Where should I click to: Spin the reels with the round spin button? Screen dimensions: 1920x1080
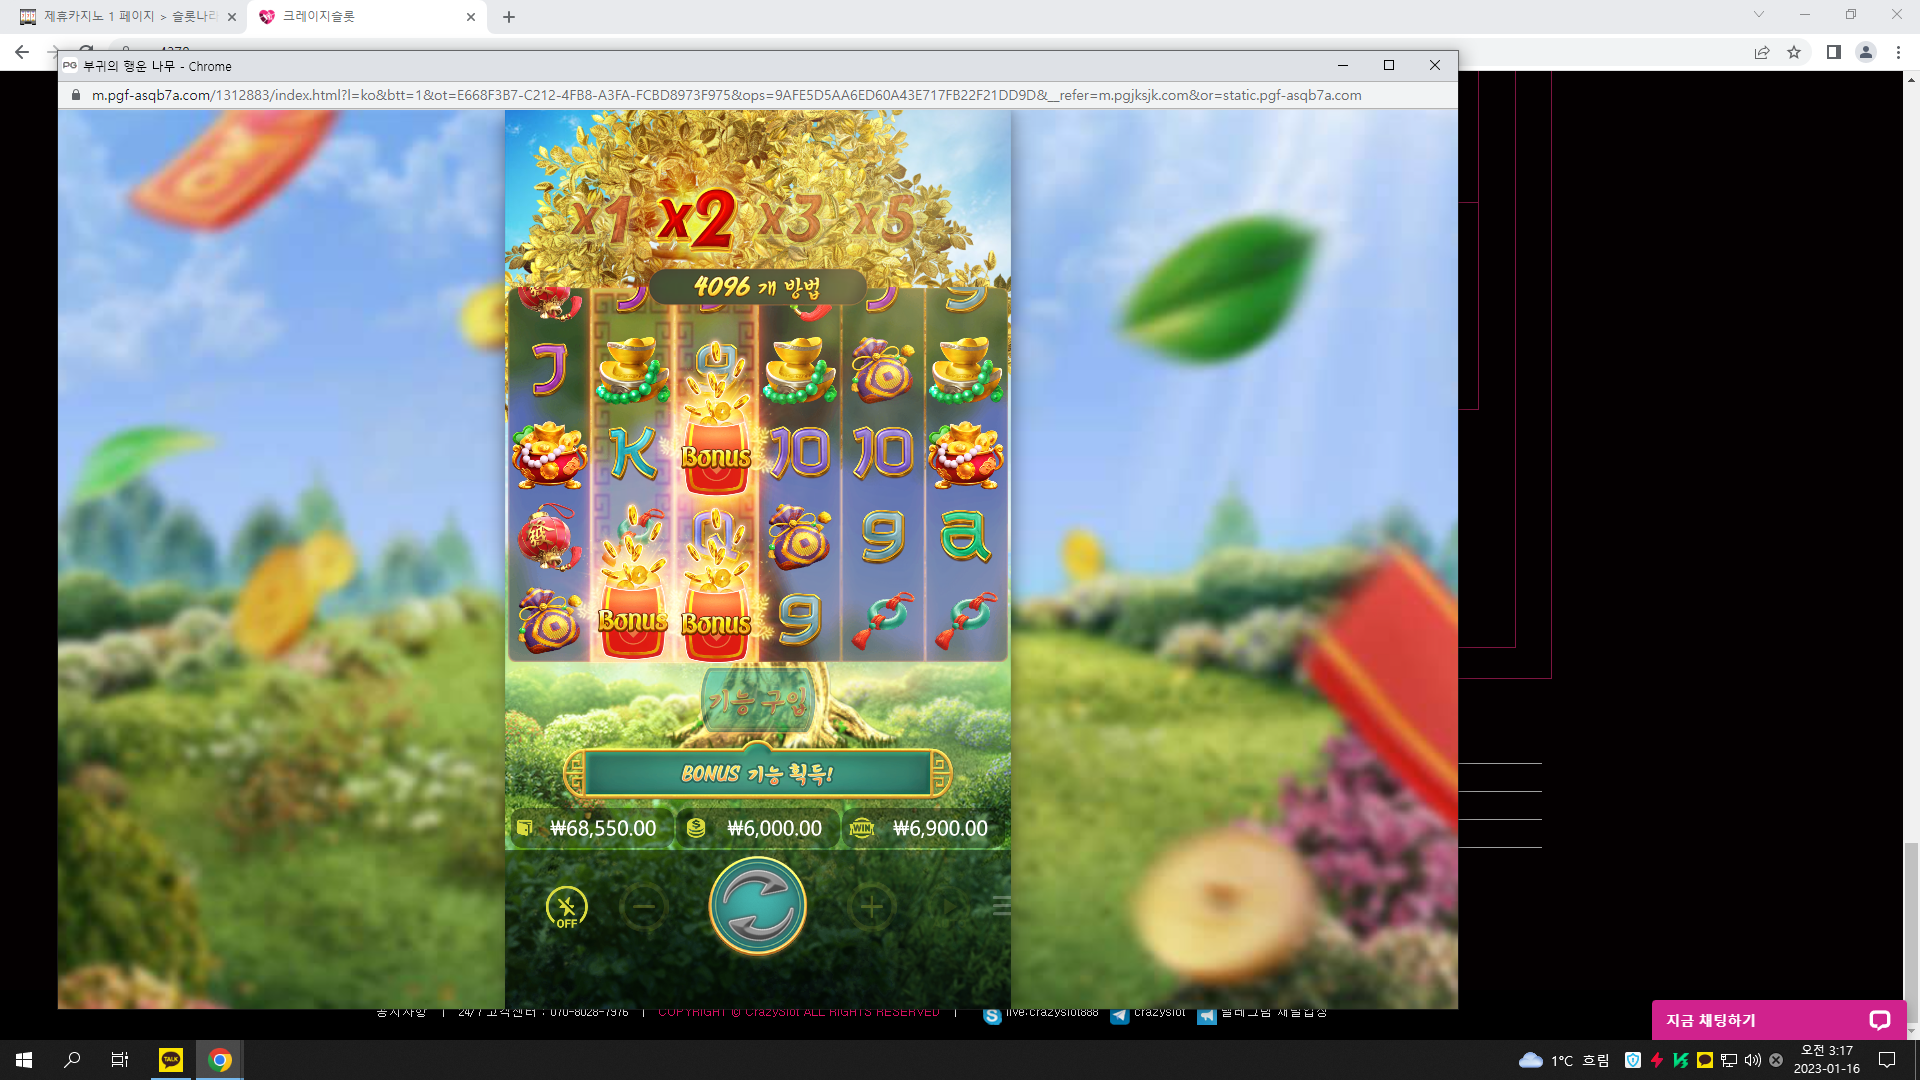click(x=758, y=906)
